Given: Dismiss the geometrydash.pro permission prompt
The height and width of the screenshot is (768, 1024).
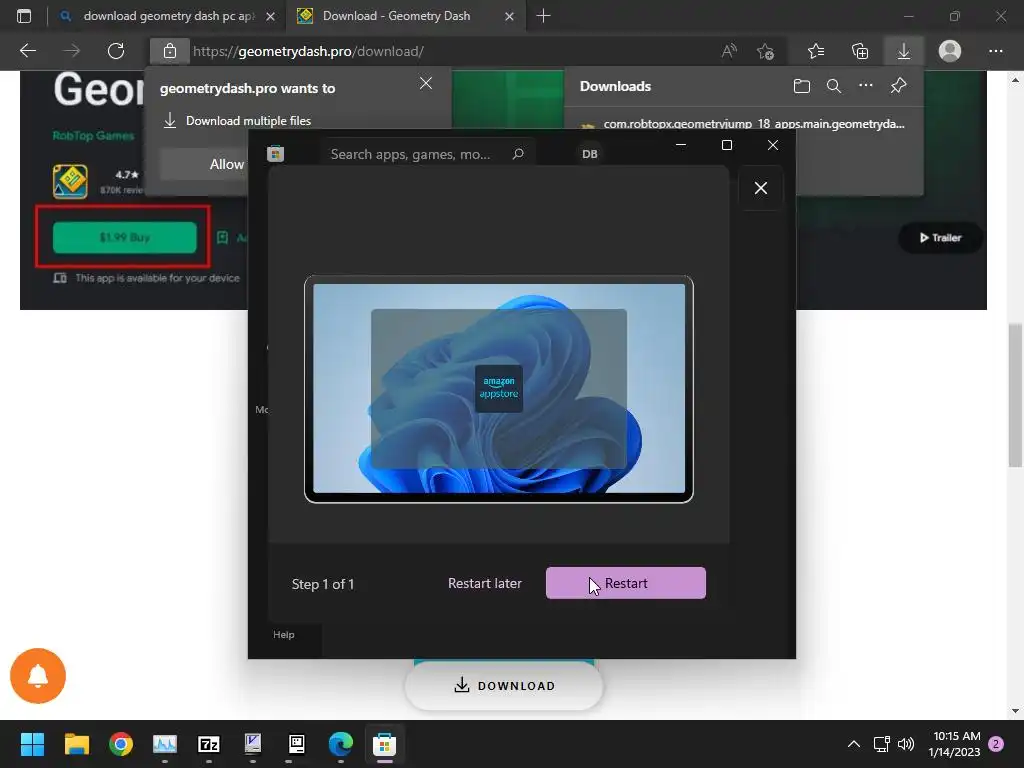Looking at the screenshot, I should pos(426,83).
